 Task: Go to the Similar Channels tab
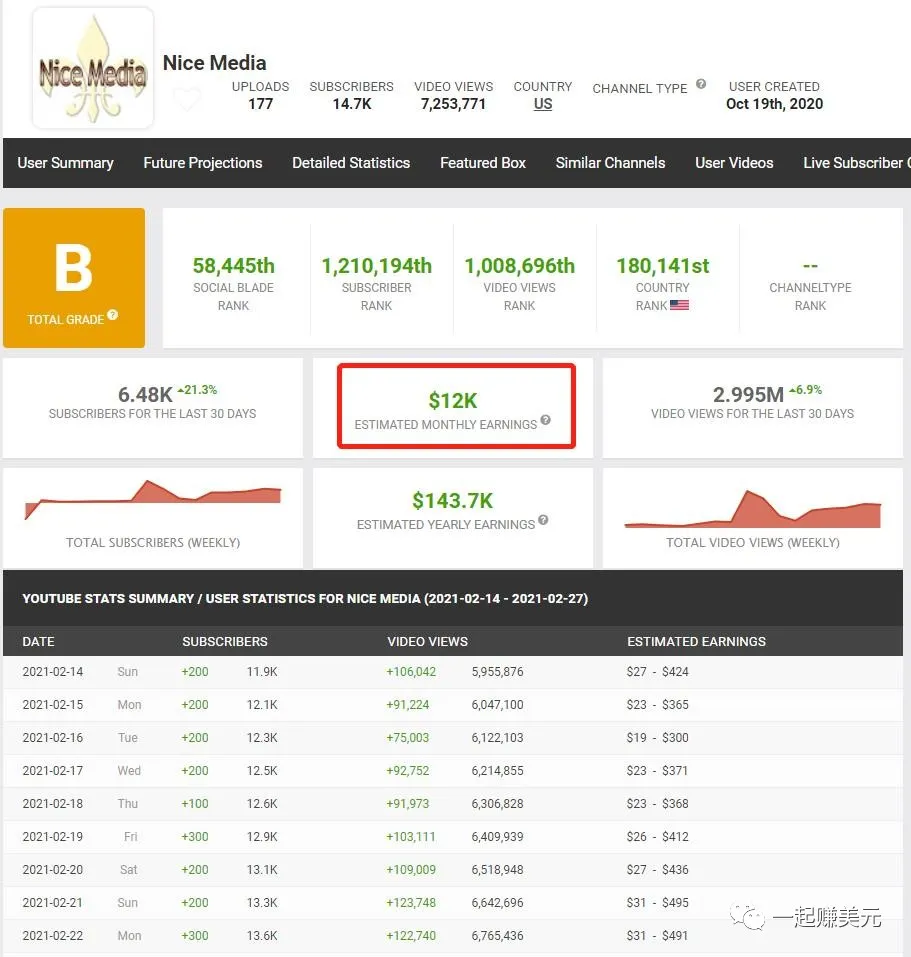point(610,163)
